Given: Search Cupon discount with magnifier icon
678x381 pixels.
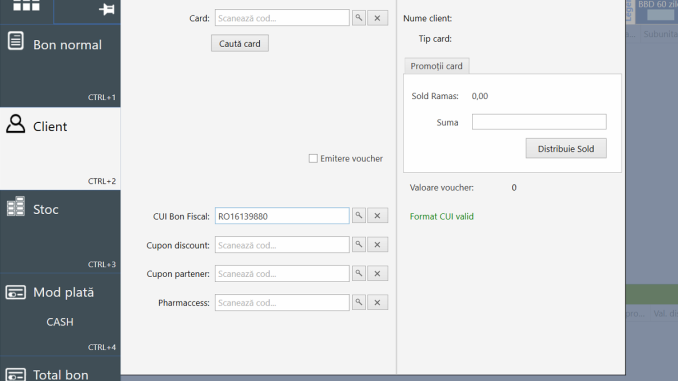Looking at the screenshot, I should (x=359, y=244).
